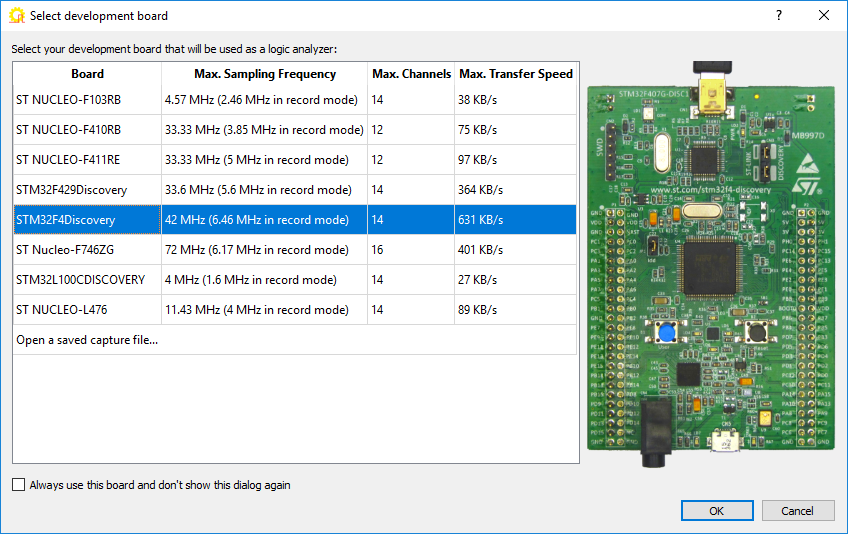Screen dimensions: 848x534
Task: Click '33.33 MHz (3.85 MHz in record mode)' cell
Action: click(x=264, y=130)
